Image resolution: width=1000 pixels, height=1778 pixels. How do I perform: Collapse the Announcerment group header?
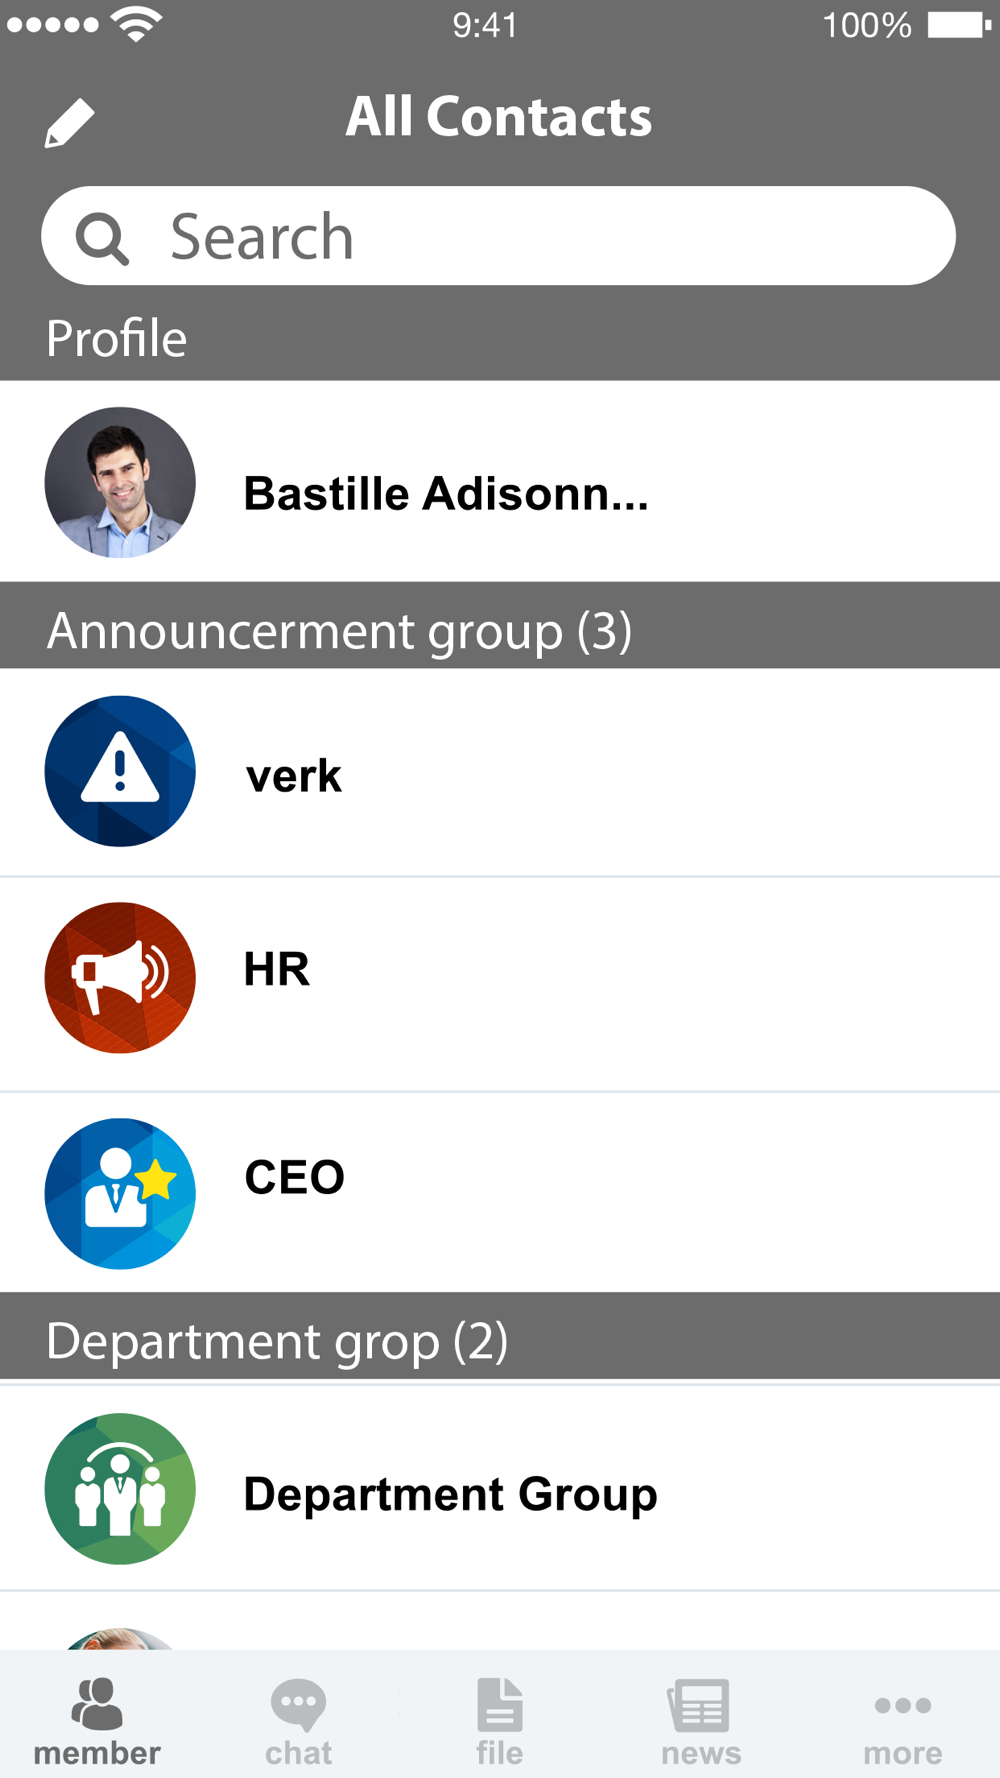coord(500,626)
